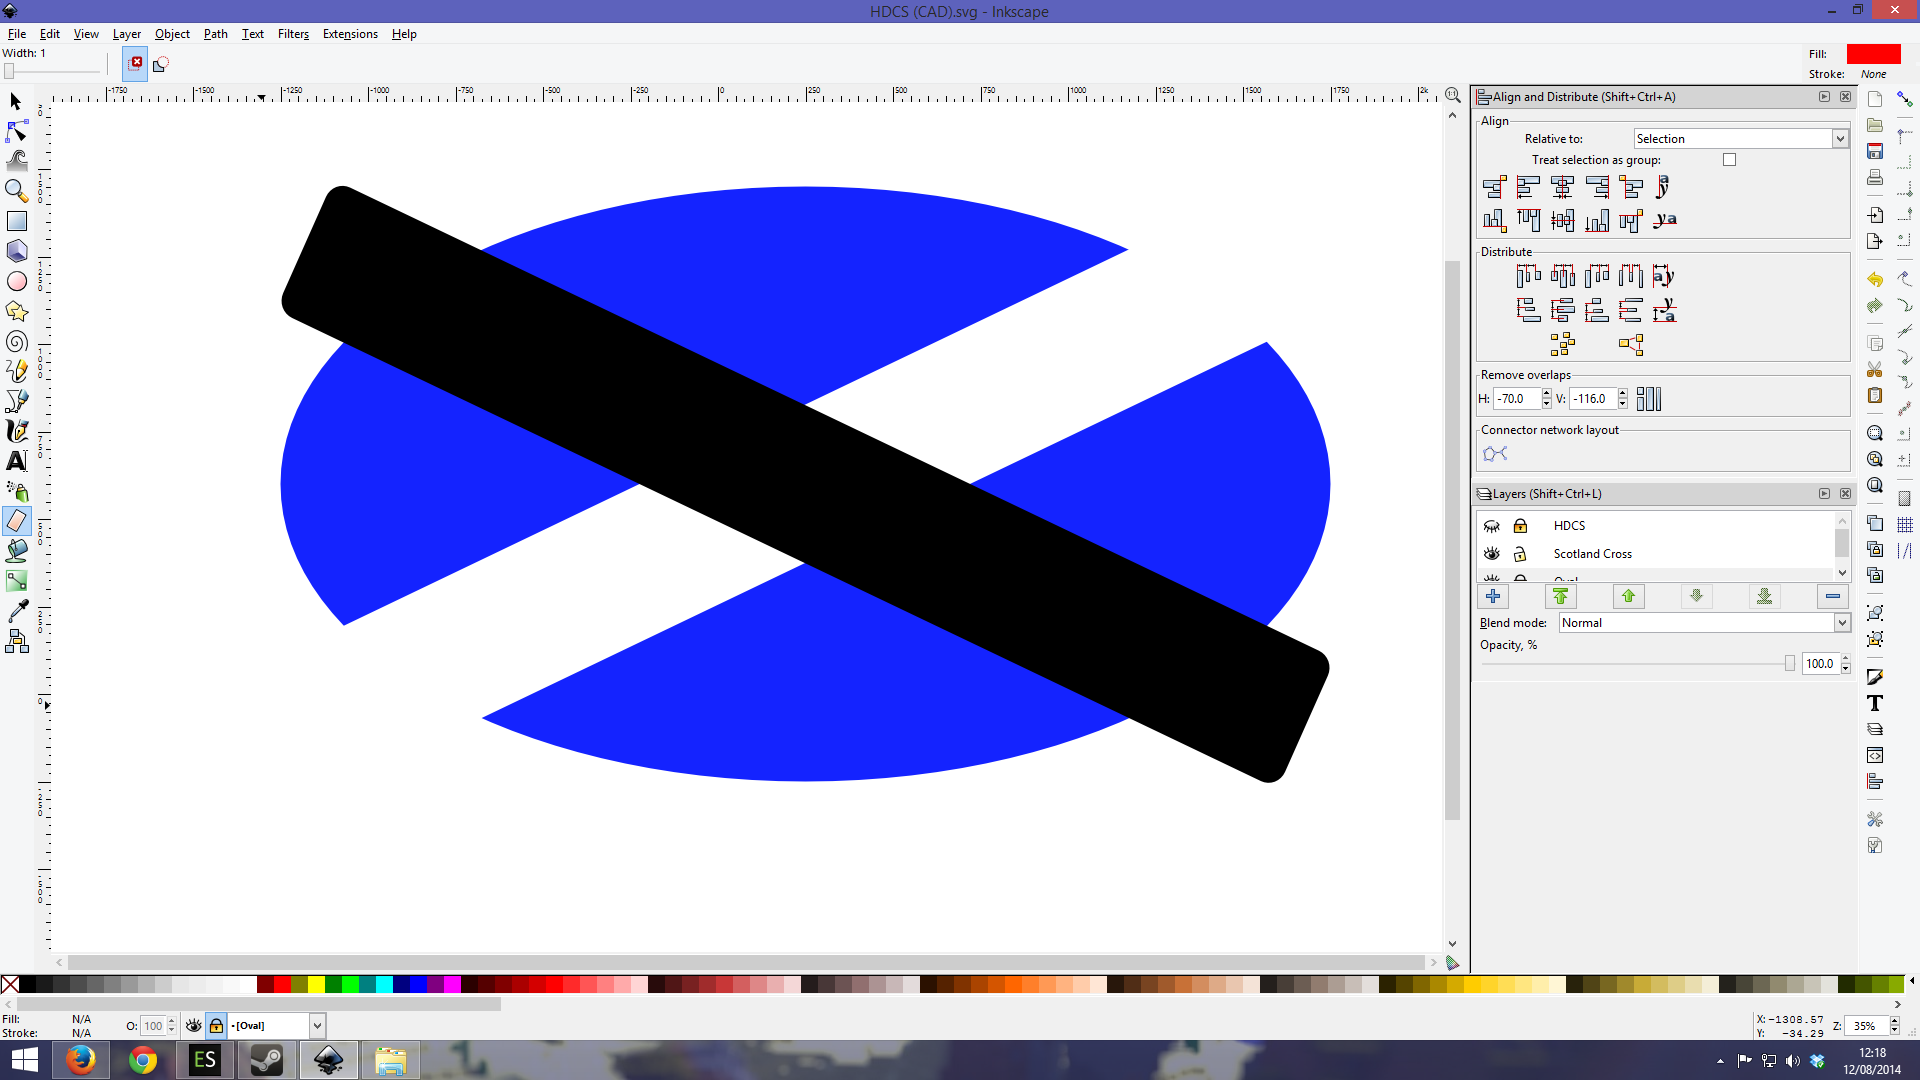The height and width of the screenshot is (1080, 1920).
Task: Unlock the HDCS layer
Action: click(1521, 525)
